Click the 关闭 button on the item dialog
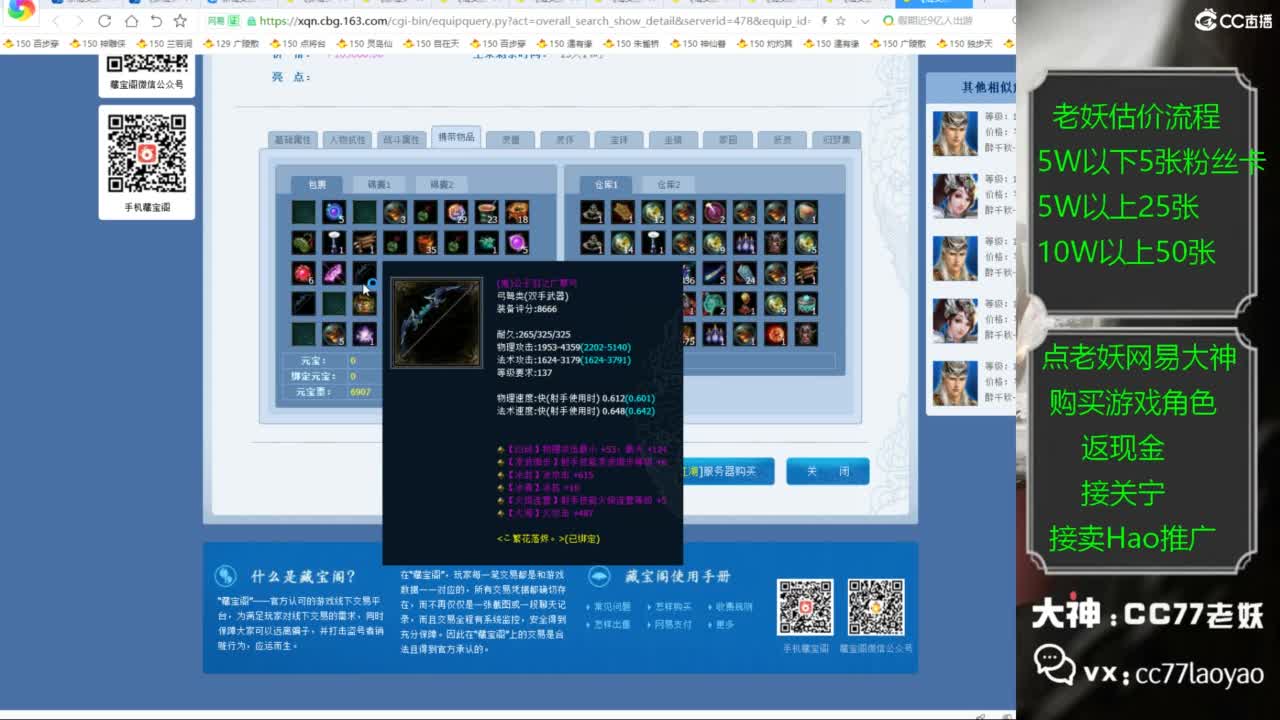This screenshot has width=1280, height=720. click(x=828, y=471)
